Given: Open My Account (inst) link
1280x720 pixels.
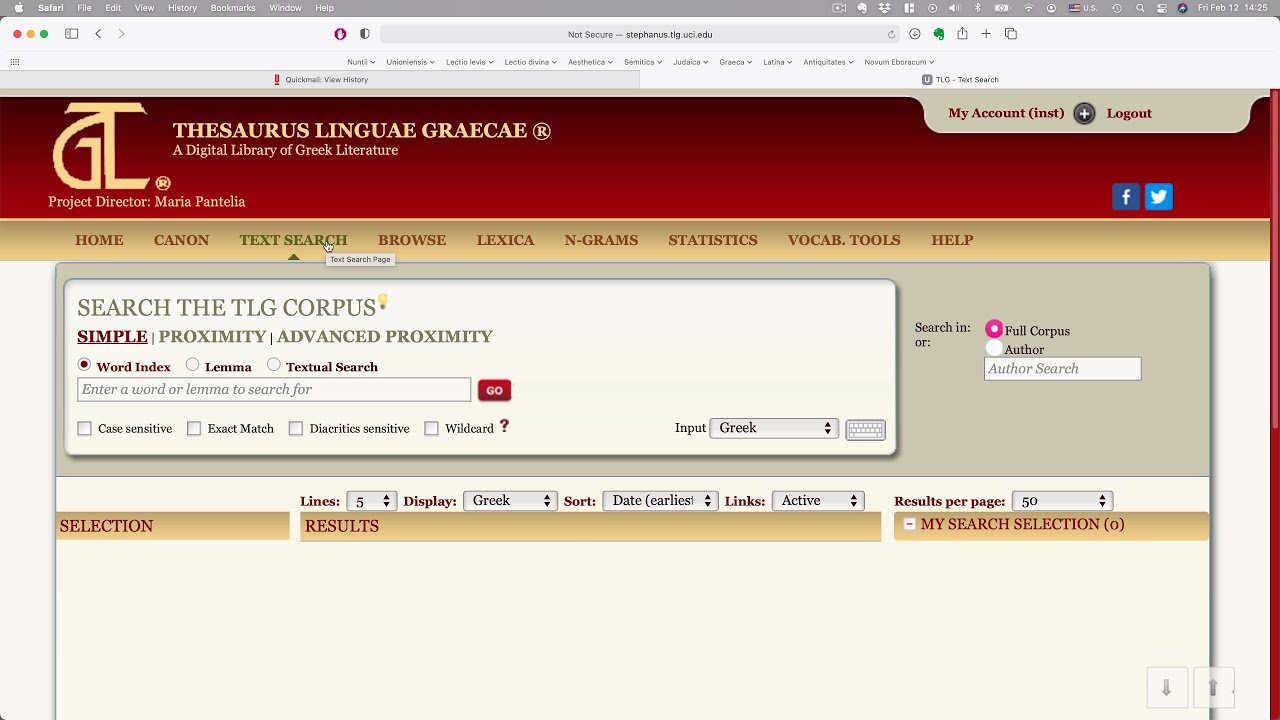Looking at the screenshot, I should (x=1006, y=113).
